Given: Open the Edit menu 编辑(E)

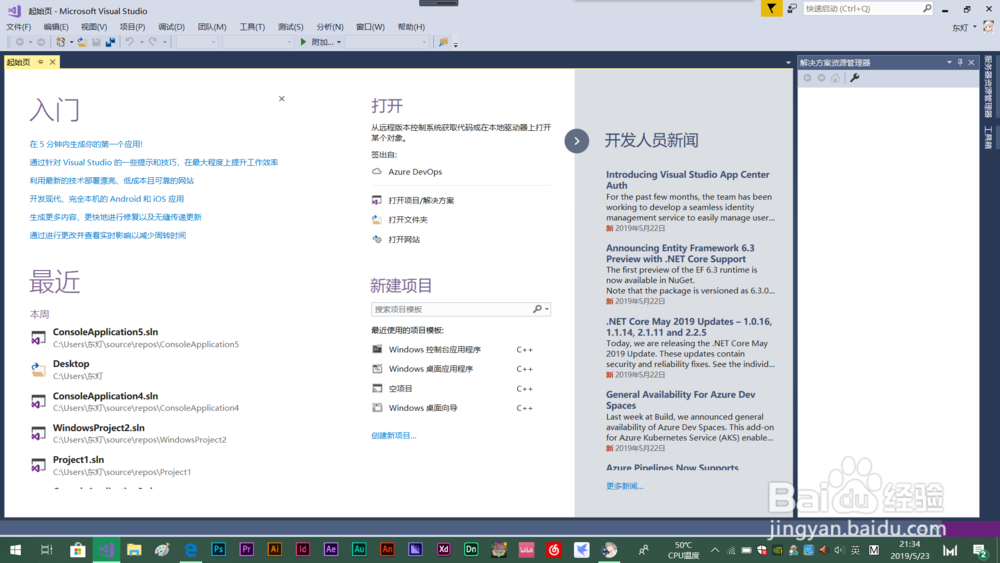Looking at the screenshot, I should click(55, 27).
